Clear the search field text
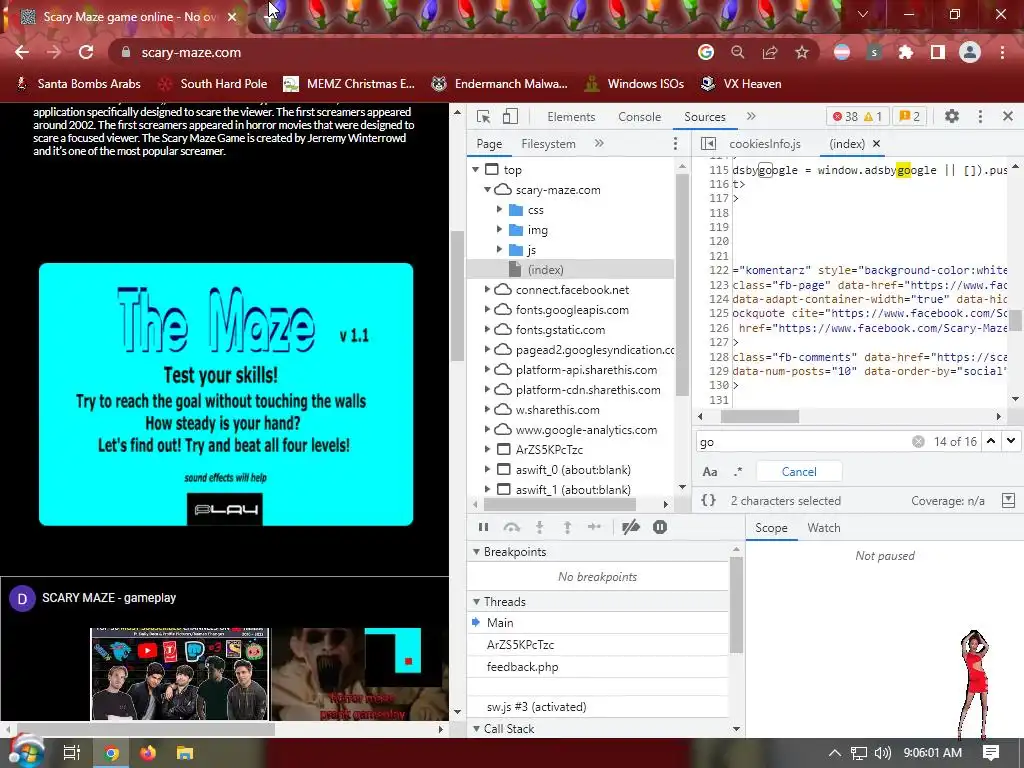This screenshot has height=768, width=1024. pos(918,441)
